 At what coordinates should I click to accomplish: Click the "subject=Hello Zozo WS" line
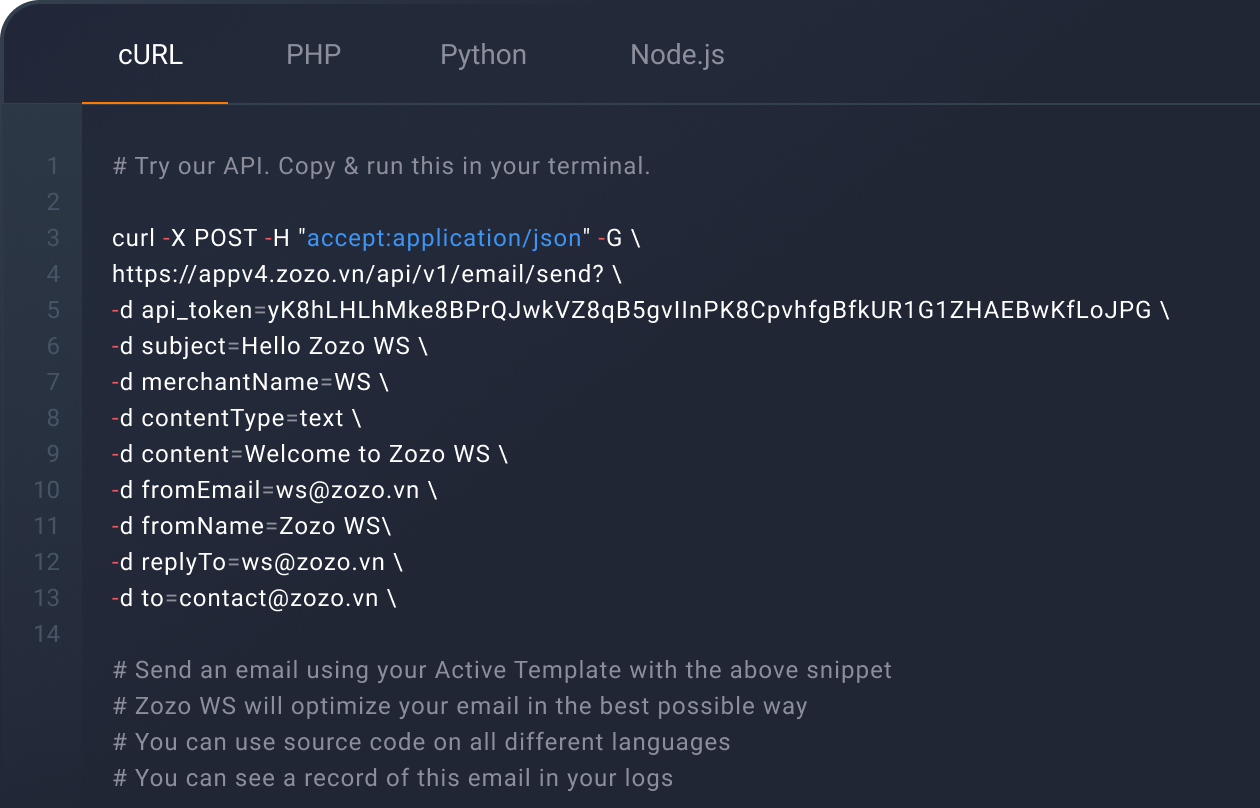[x=270, y=346]
